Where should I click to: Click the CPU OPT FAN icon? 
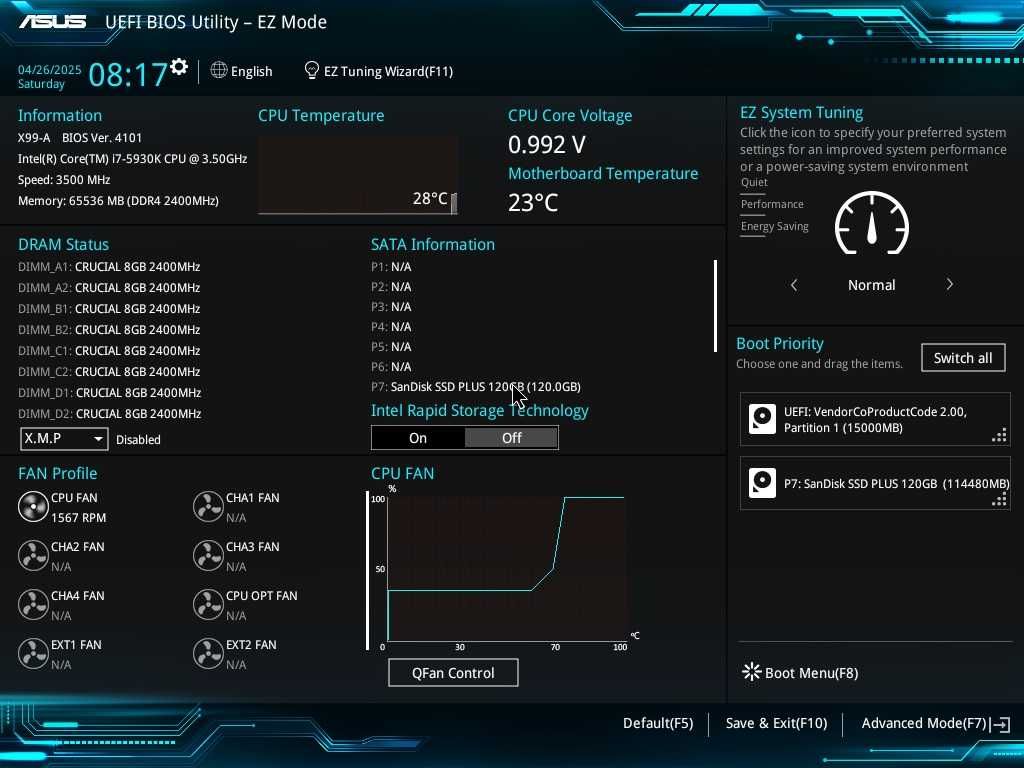point(208,605)
